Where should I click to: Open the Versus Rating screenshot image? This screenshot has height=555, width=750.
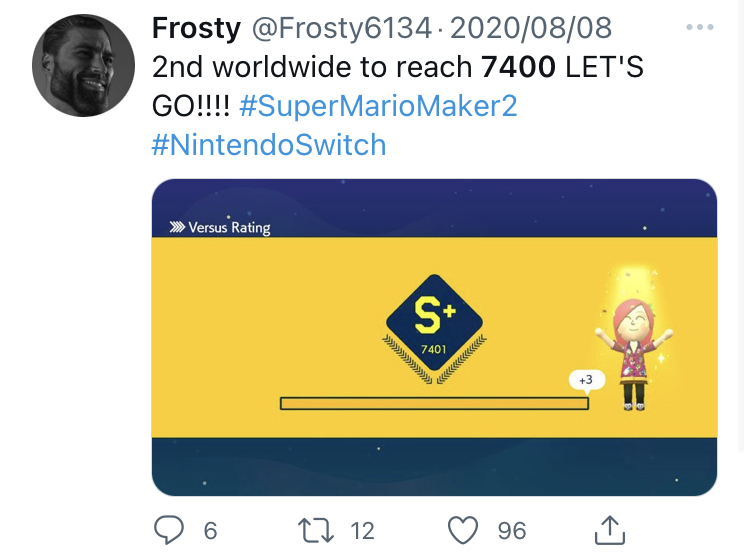[434, 337]
